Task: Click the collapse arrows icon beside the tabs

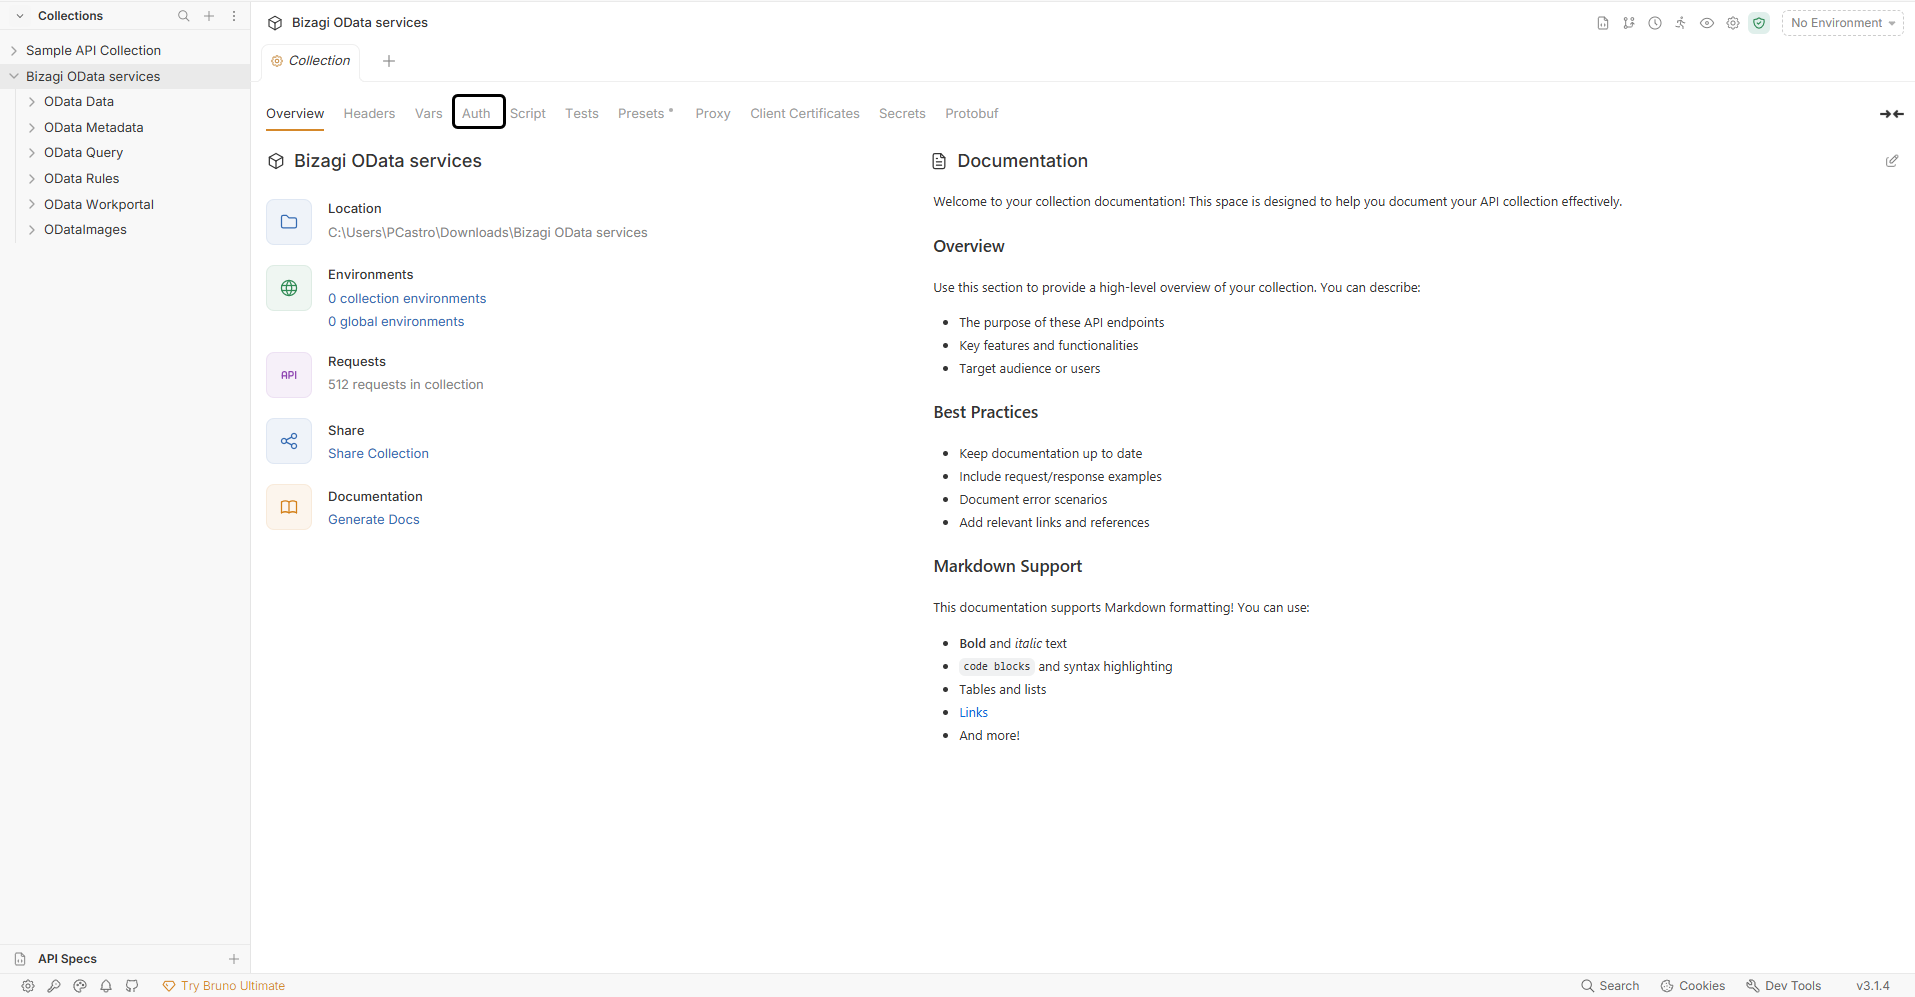Action: tap(1891, 114)
